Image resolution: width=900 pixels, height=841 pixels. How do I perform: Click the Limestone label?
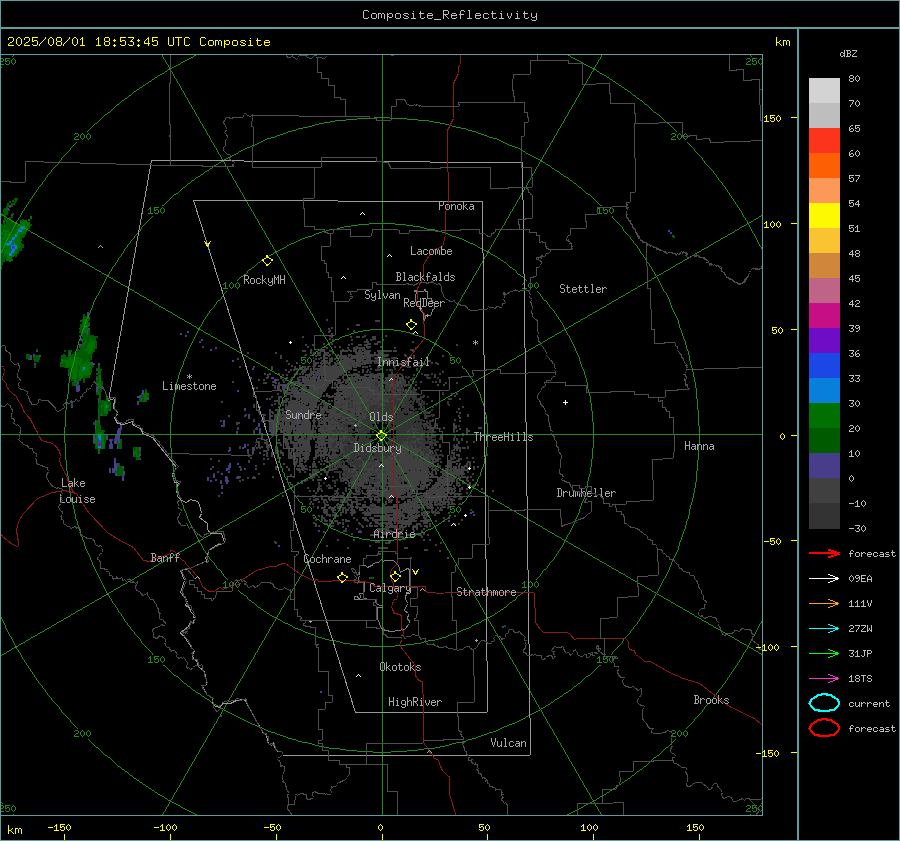tap(189, 386)
